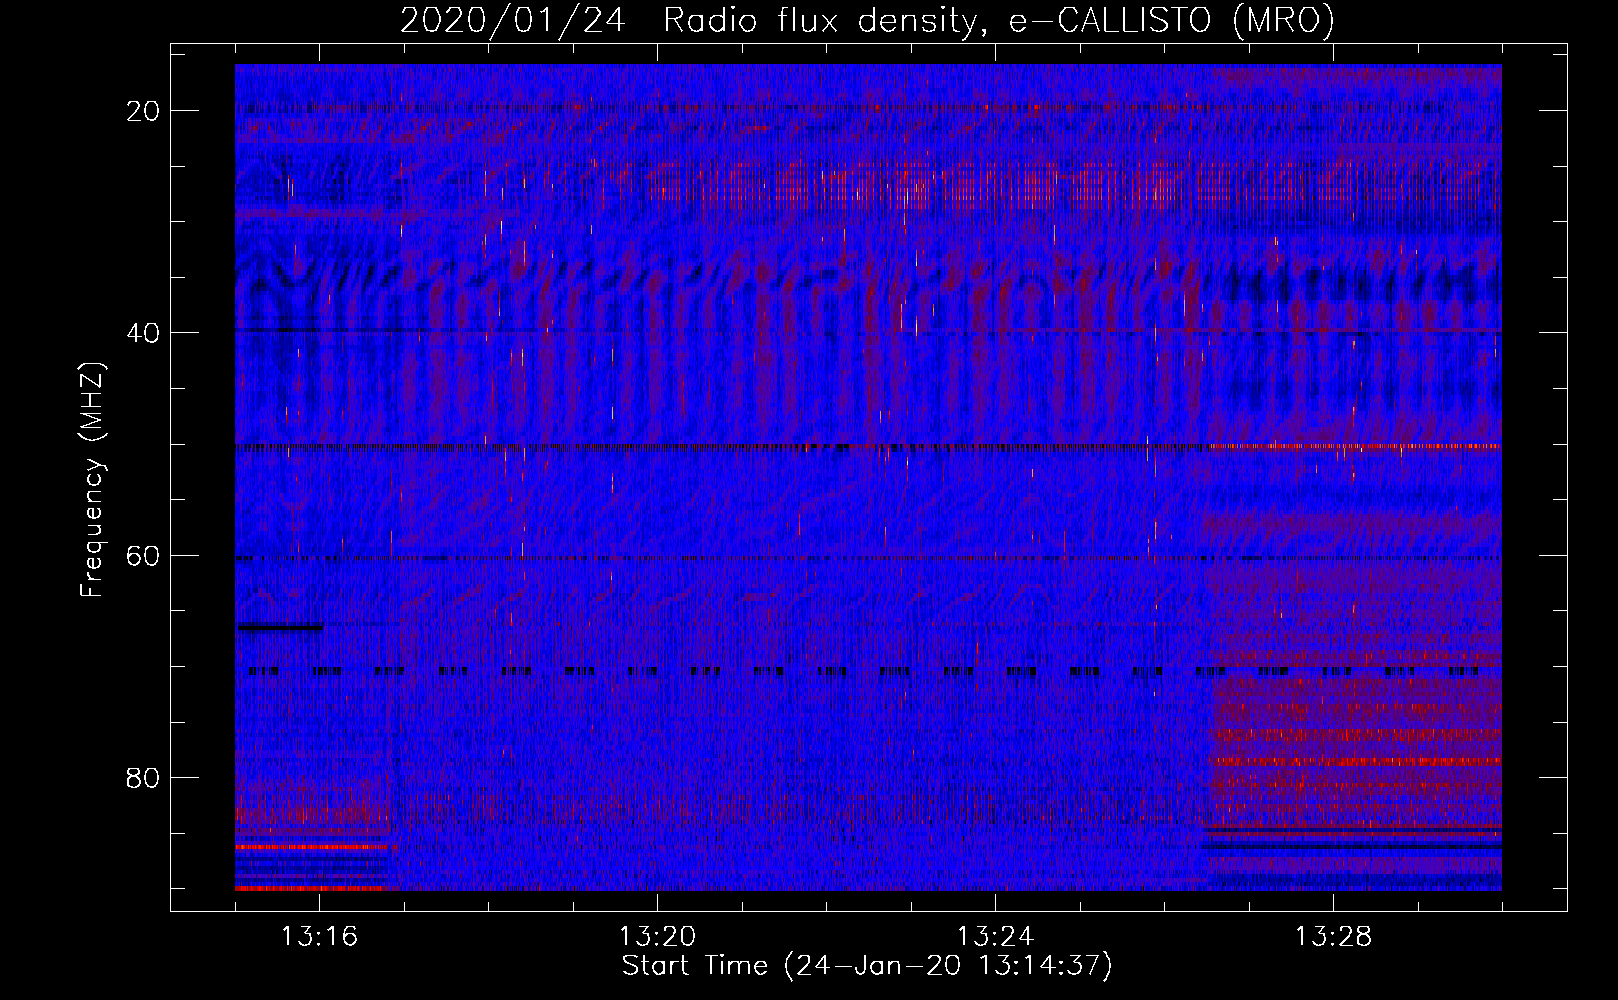Click the 13:24 time tick label
The width and height of the screenshot is (1618, 1000).
pyautogui.click(x=995, y=937)
